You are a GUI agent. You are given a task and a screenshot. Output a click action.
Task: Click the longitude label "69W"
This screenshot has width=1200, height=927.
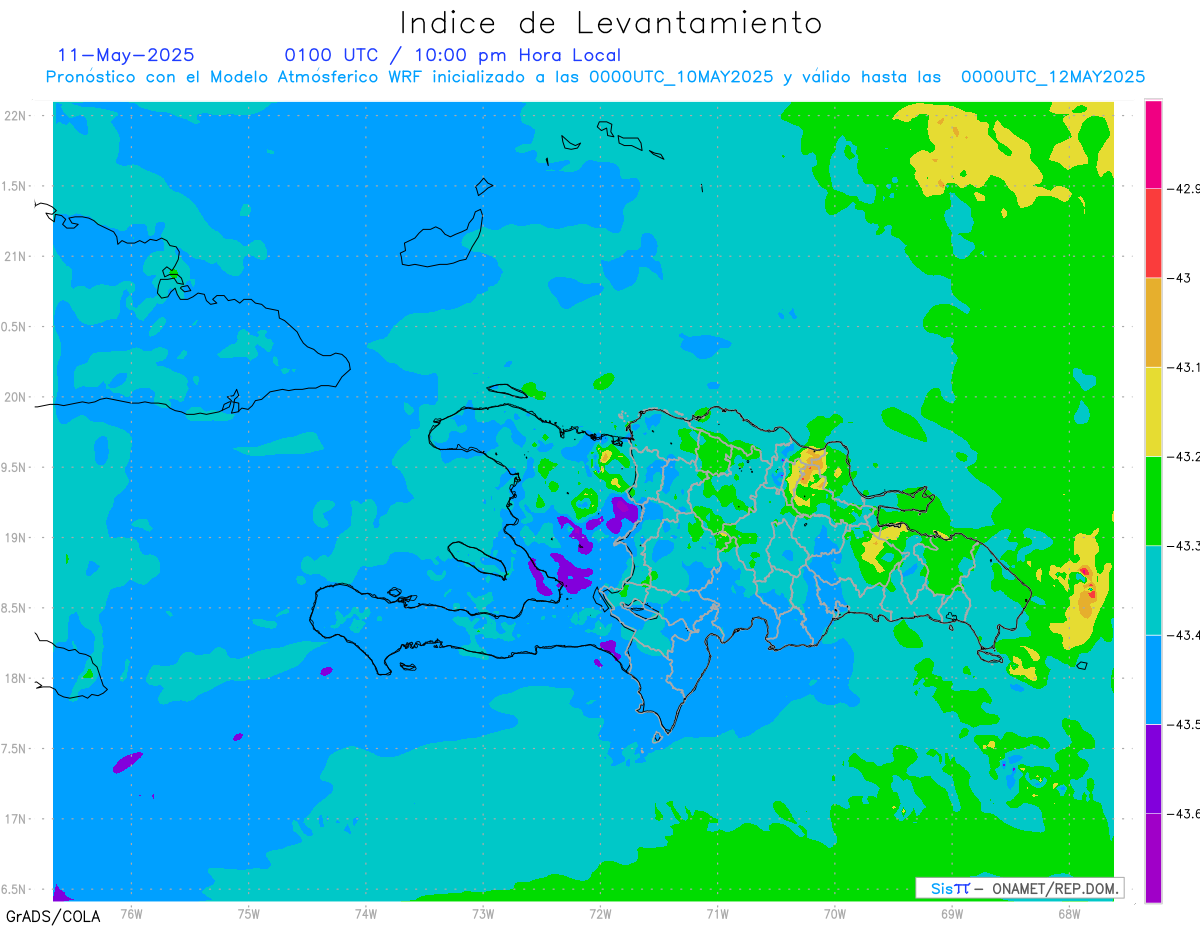(x=951, y=914)
